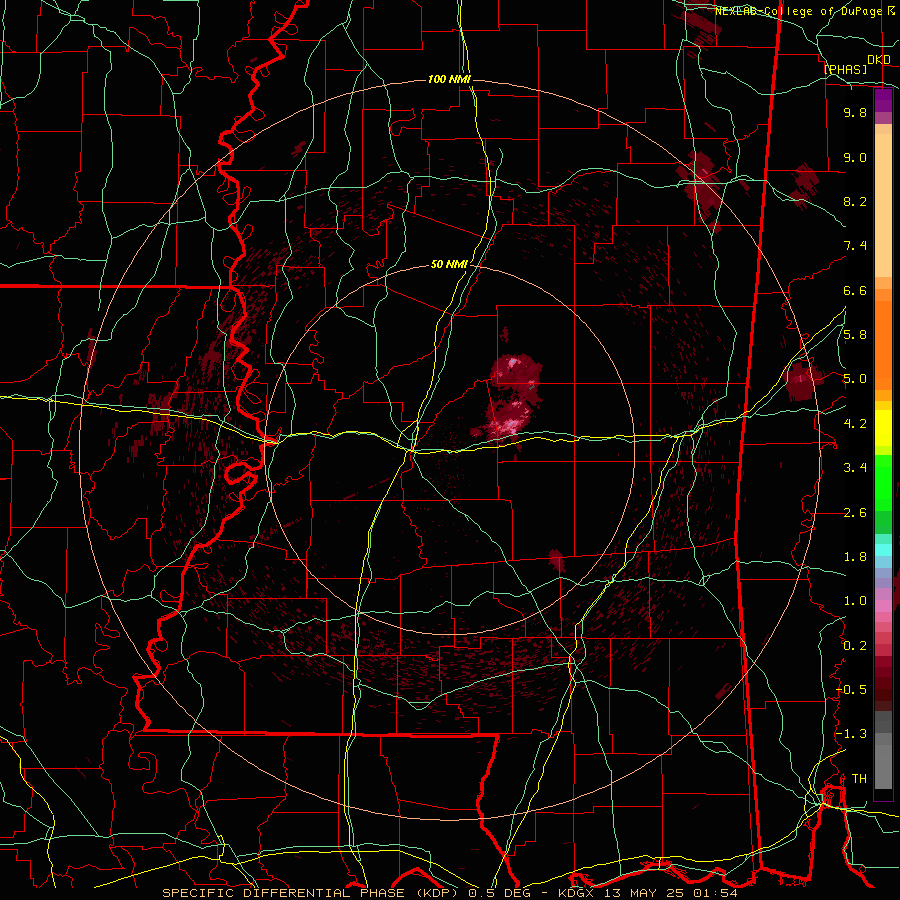
Task: Click the large pink KDP storm echo near radar center
Action: (x=514, y=399)
